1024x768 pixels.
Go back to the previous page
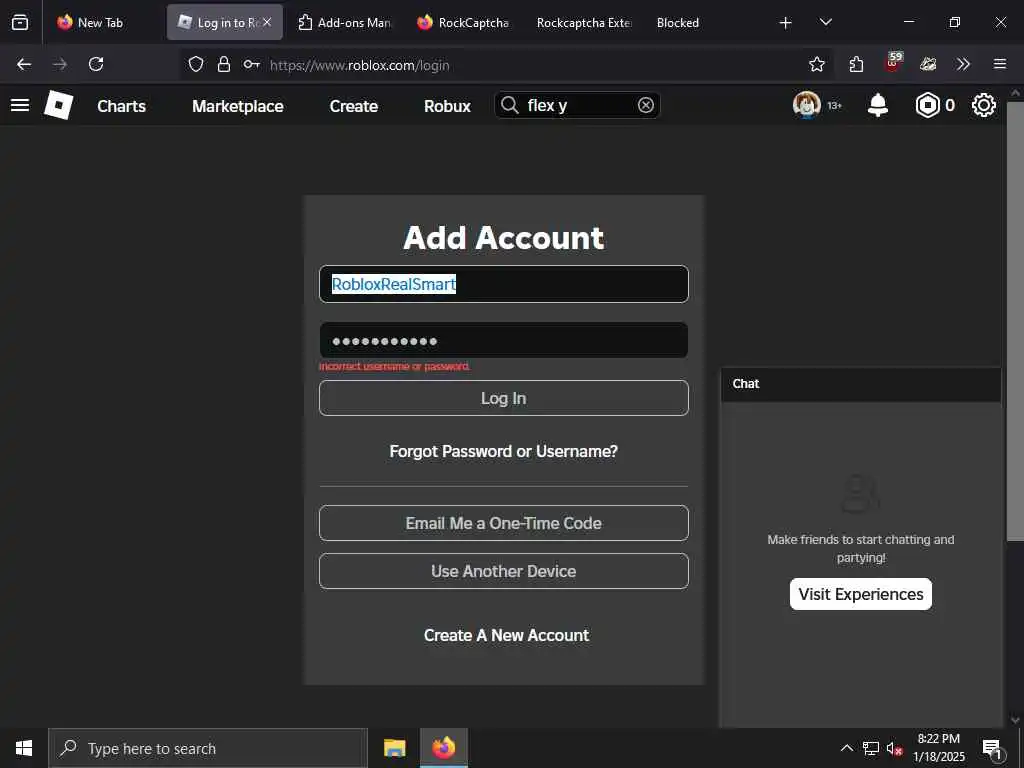click(24, 64)
